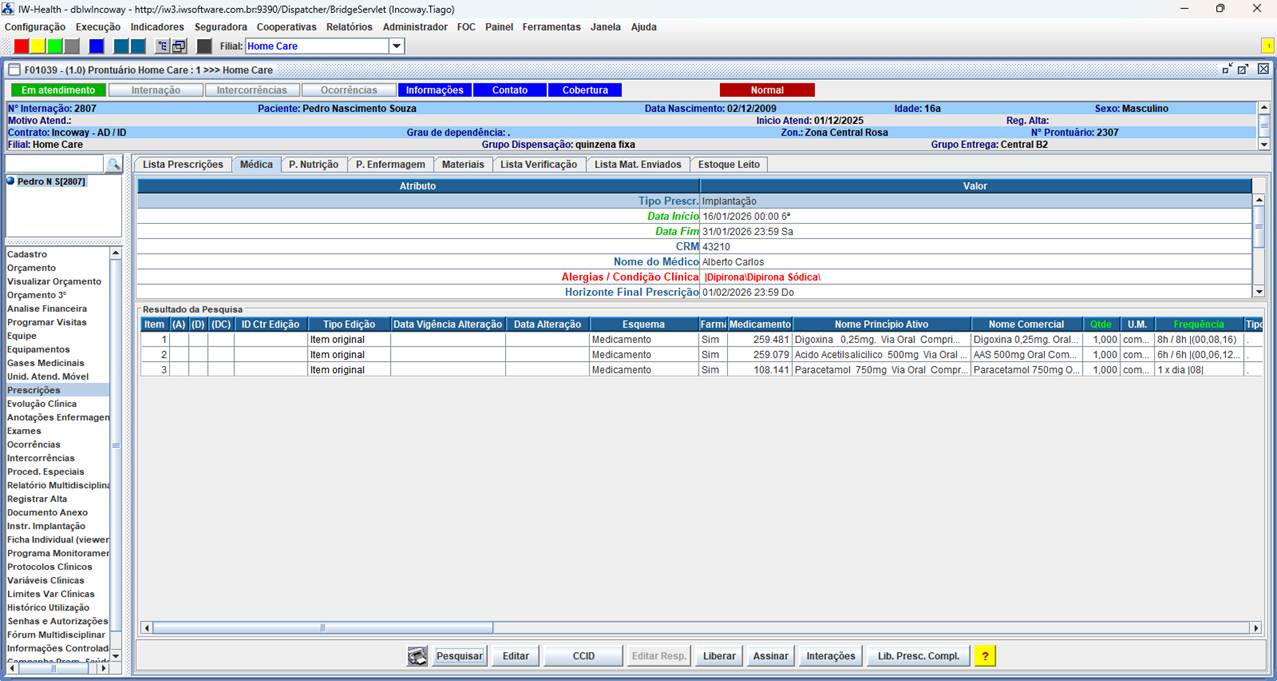Image resolution: width=1277 pixels, height=681 pixels.
Task: Click the Assinar button
Action: pos(770,656)
